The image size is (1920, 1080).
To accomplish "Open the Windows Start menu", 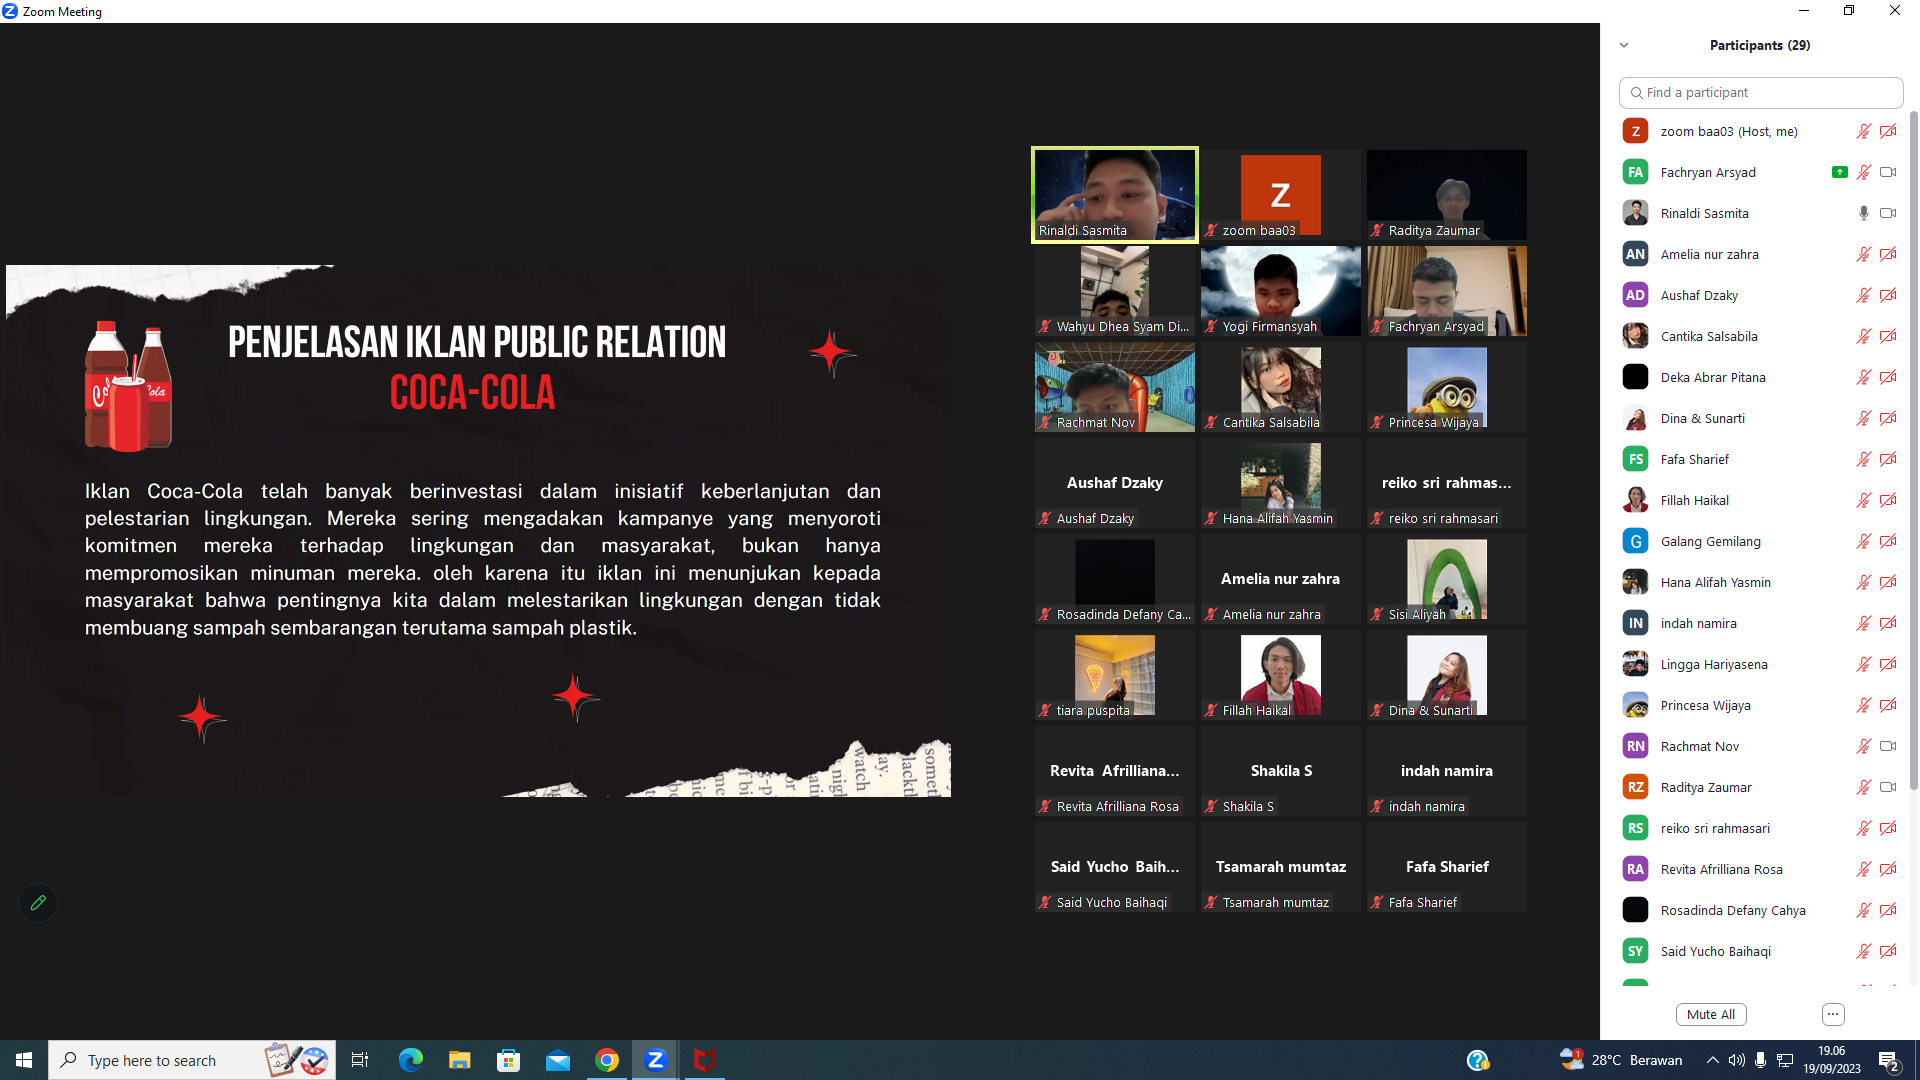I will [x=24, y=1060].
